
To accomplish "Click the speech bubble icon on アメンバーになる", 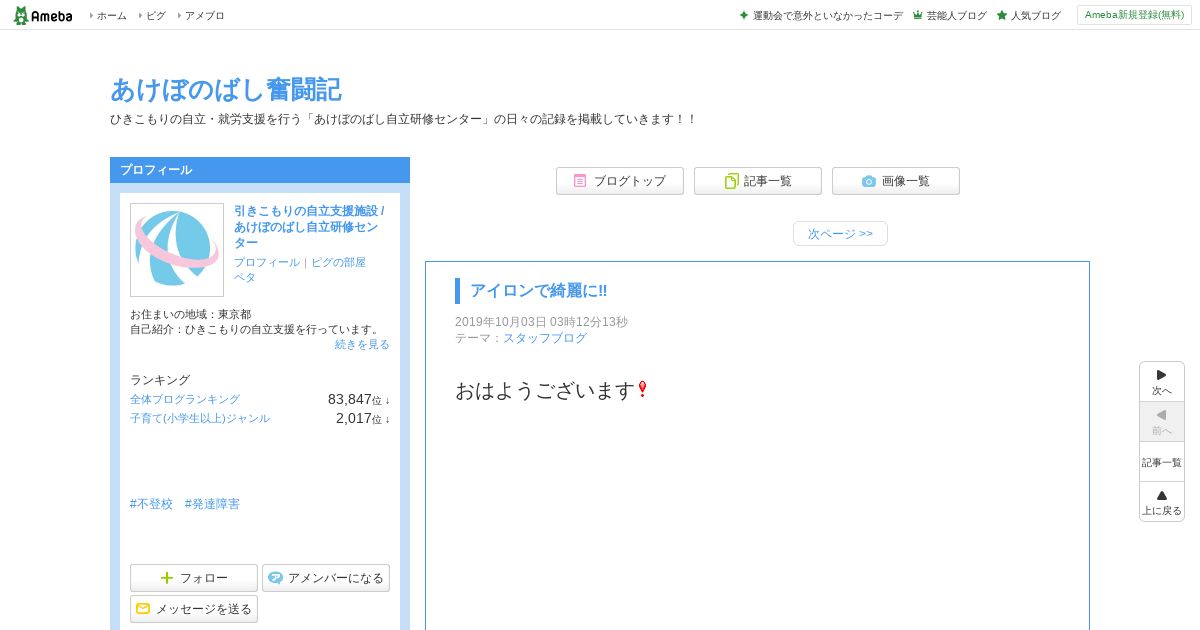I will [x=276, y=578].
